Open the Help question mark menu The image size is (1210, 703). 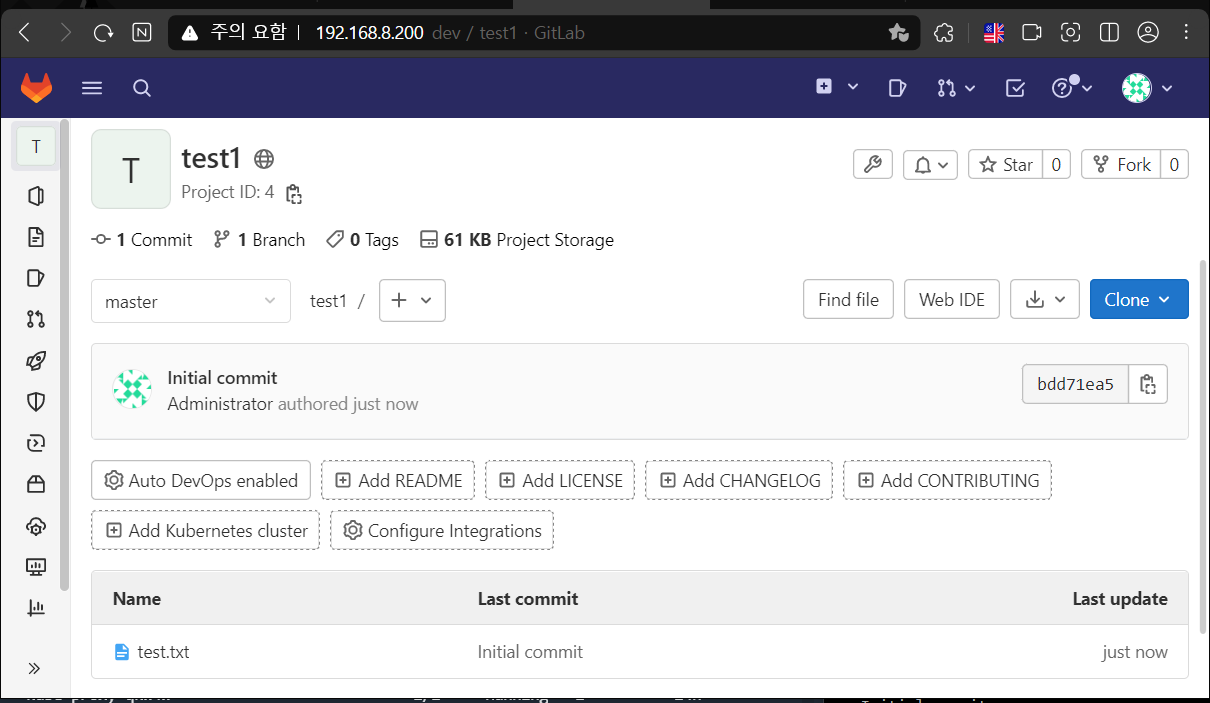[1072, 88]
